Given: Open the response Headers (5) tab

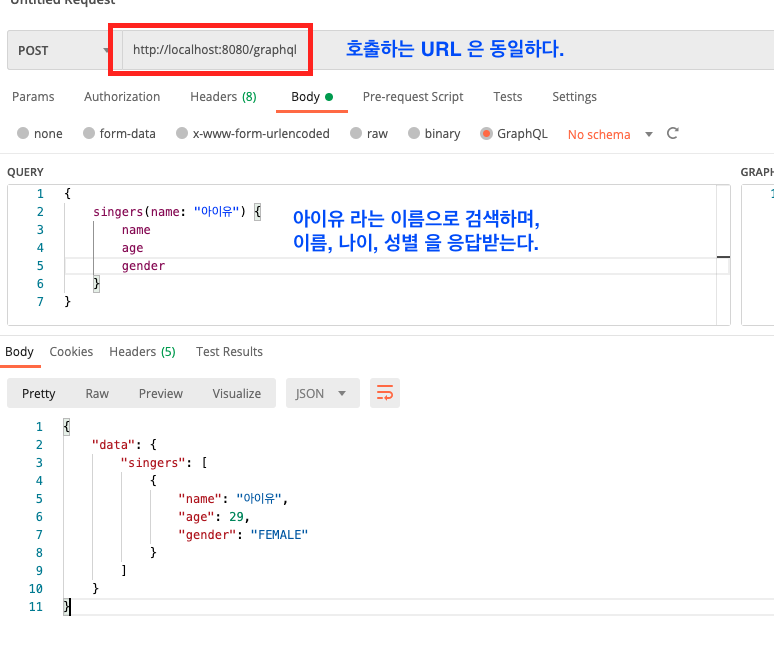Looking at the screenshot, I should [x=142, y=352].
